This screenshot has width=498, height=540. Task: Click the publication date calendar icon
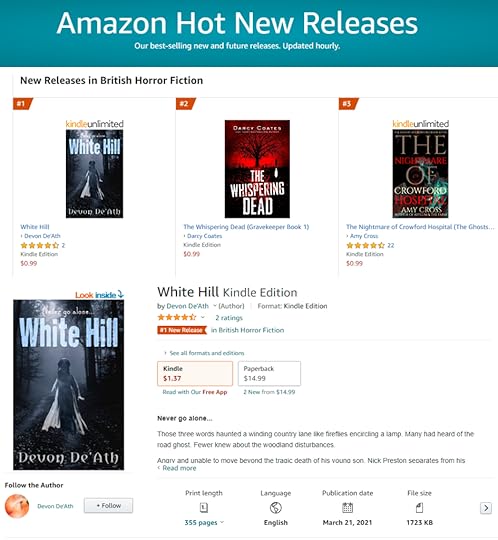[347, 508]
